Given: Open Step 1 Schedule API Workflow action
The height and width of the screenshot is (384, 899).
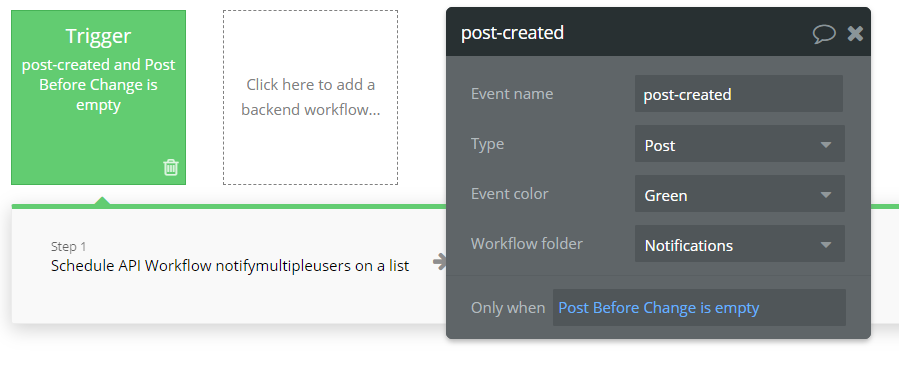Looking at the screenshot, I should pos(230,265).
